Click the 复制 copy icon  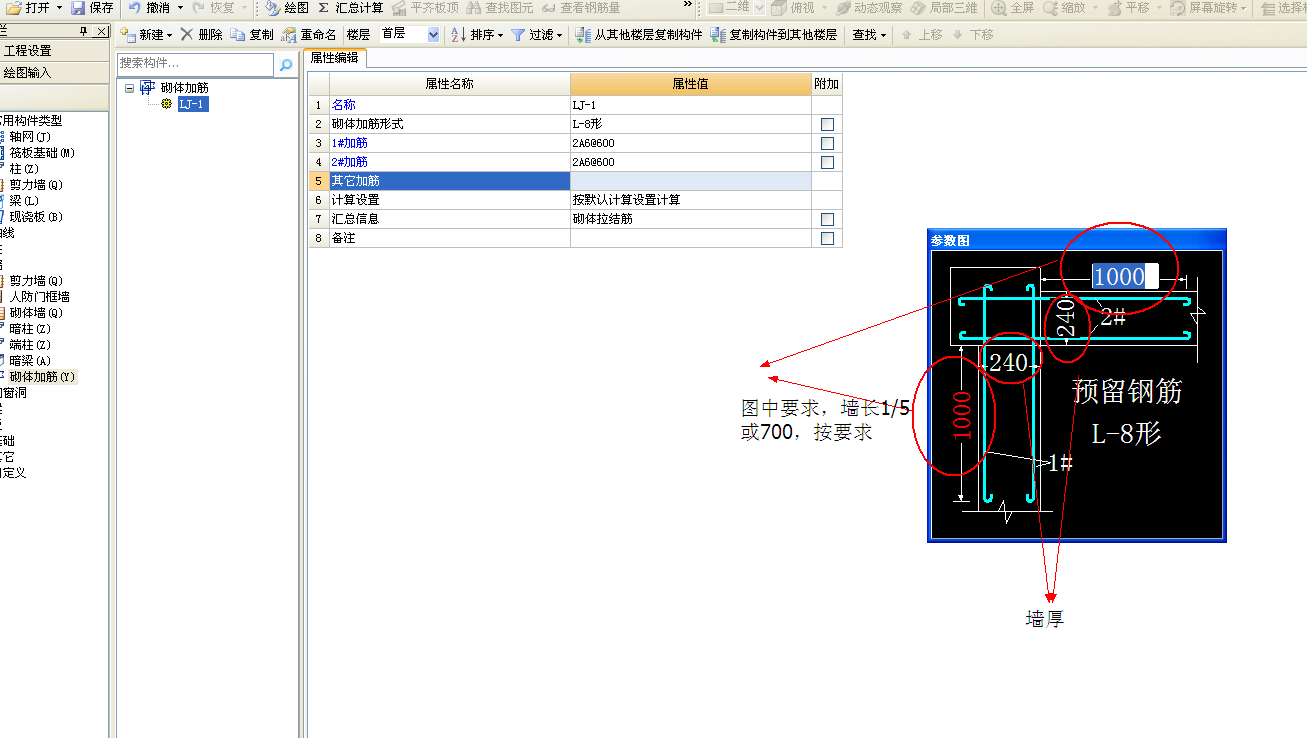pos(238,35)
